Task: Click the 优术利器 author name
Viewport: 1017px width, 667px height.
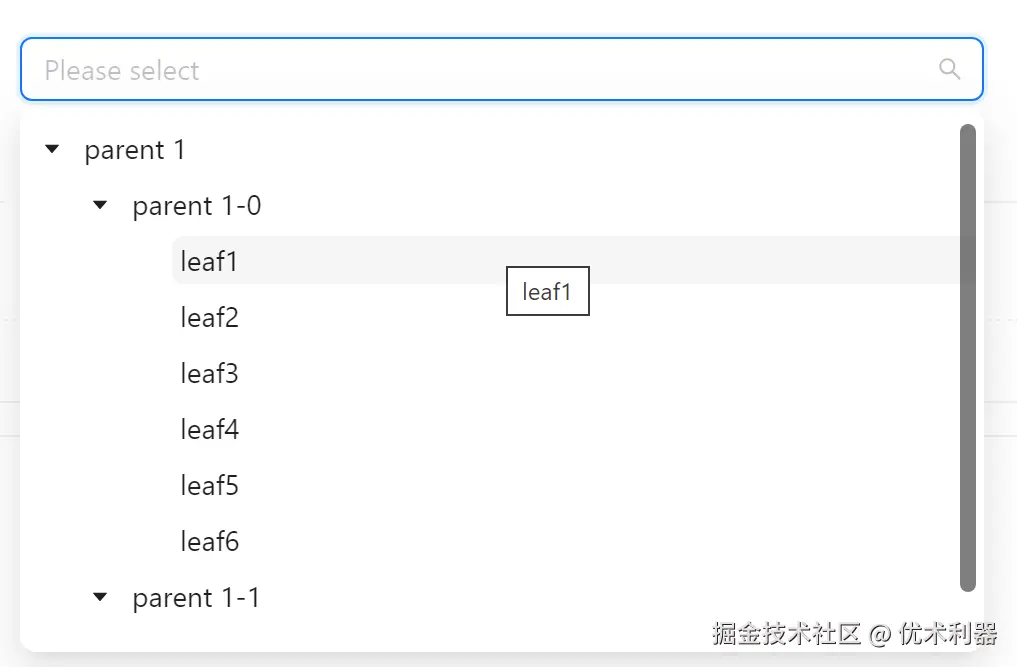Action: click(x=947, y=633)
